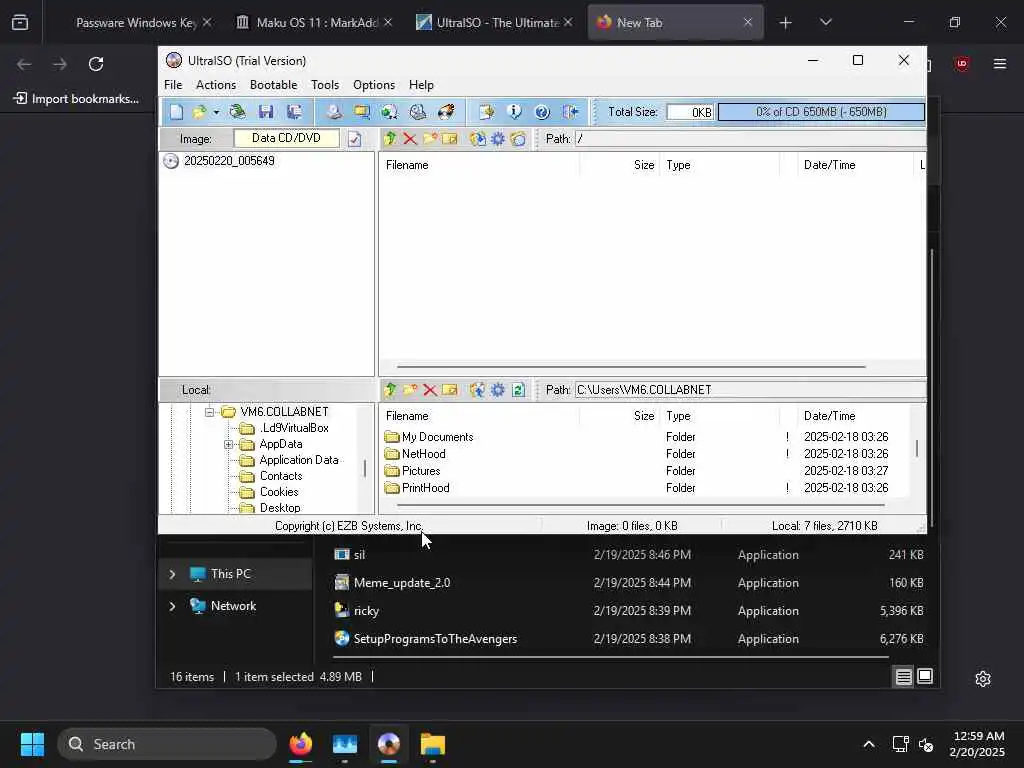Click the image pane Path field

[x=750, y=138]
